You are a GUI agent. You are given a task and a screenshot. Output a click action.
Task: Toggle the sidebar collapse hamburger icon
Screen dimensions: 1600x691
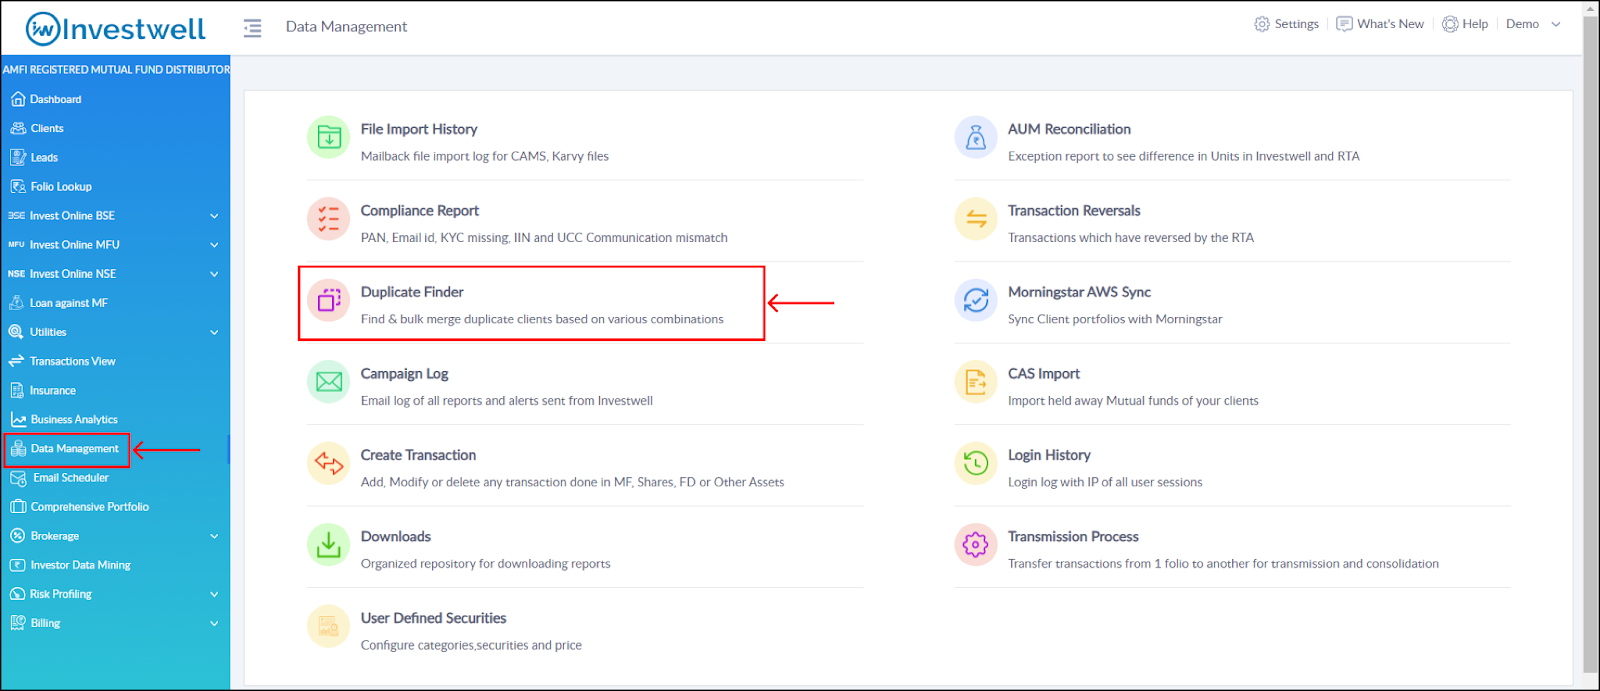pyautogui.click(x=253, y=28)
